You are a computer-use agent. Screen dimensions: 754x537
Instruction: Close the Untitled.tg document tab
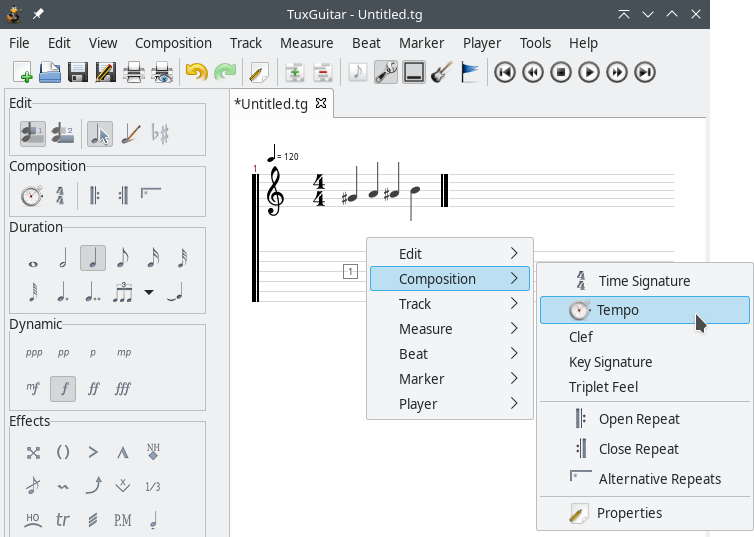pos(321,103)
